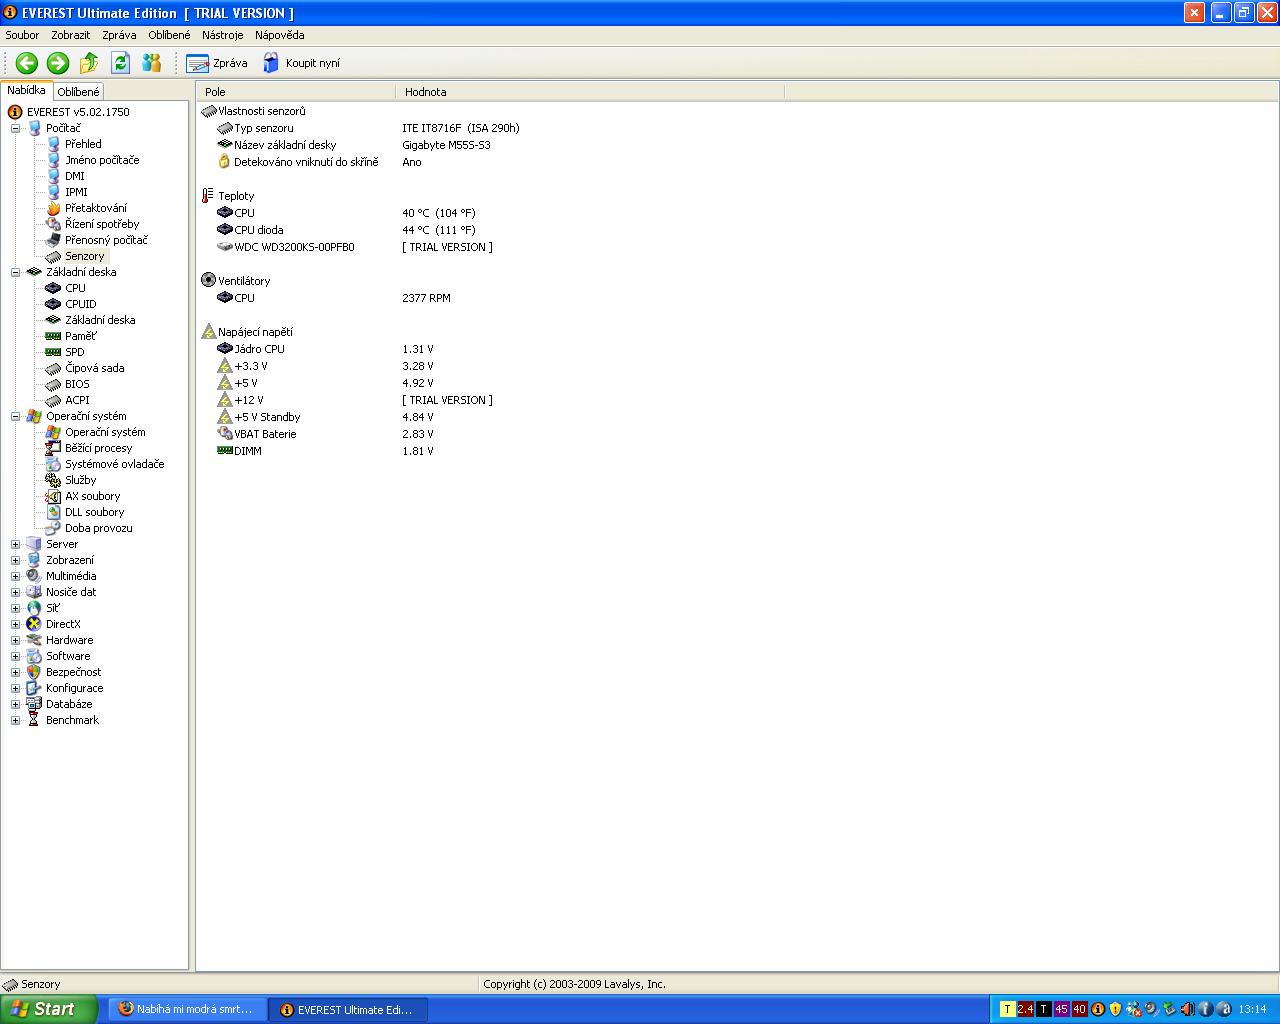This screenshot has width=1280, height=1024.
Task: Select the Paměť memory module icon
Action: point(53,336)
